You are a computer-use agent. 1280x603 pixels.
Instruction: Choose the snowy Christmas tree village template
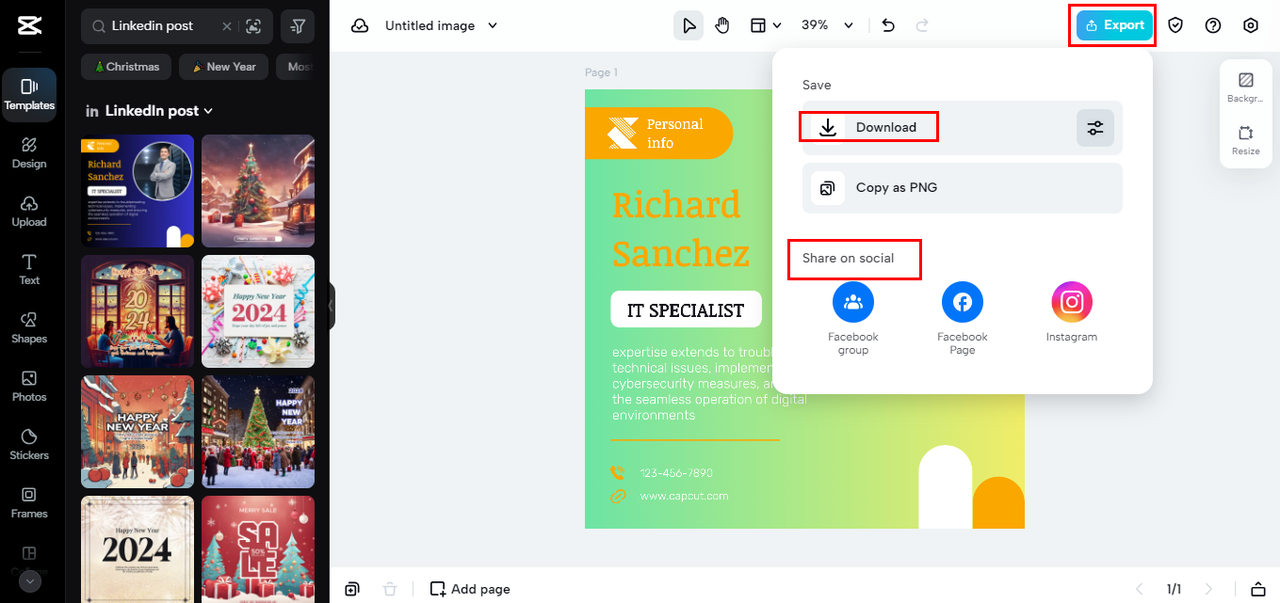pyautogui.click(x=258, y=191)
